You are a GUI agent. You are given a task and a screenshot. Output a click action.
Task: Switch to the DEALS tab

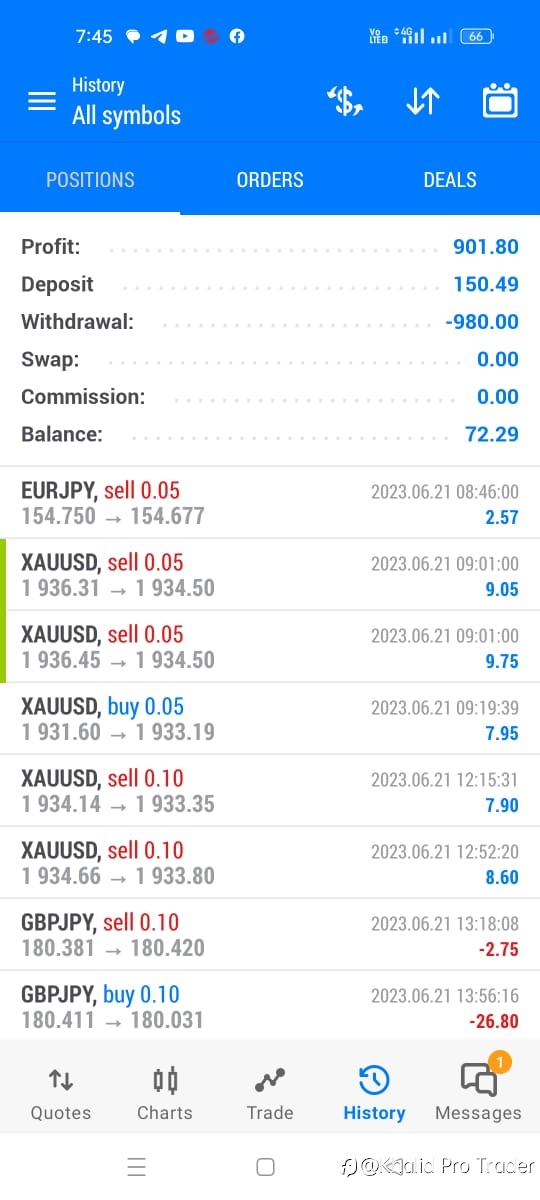(450, 180)
